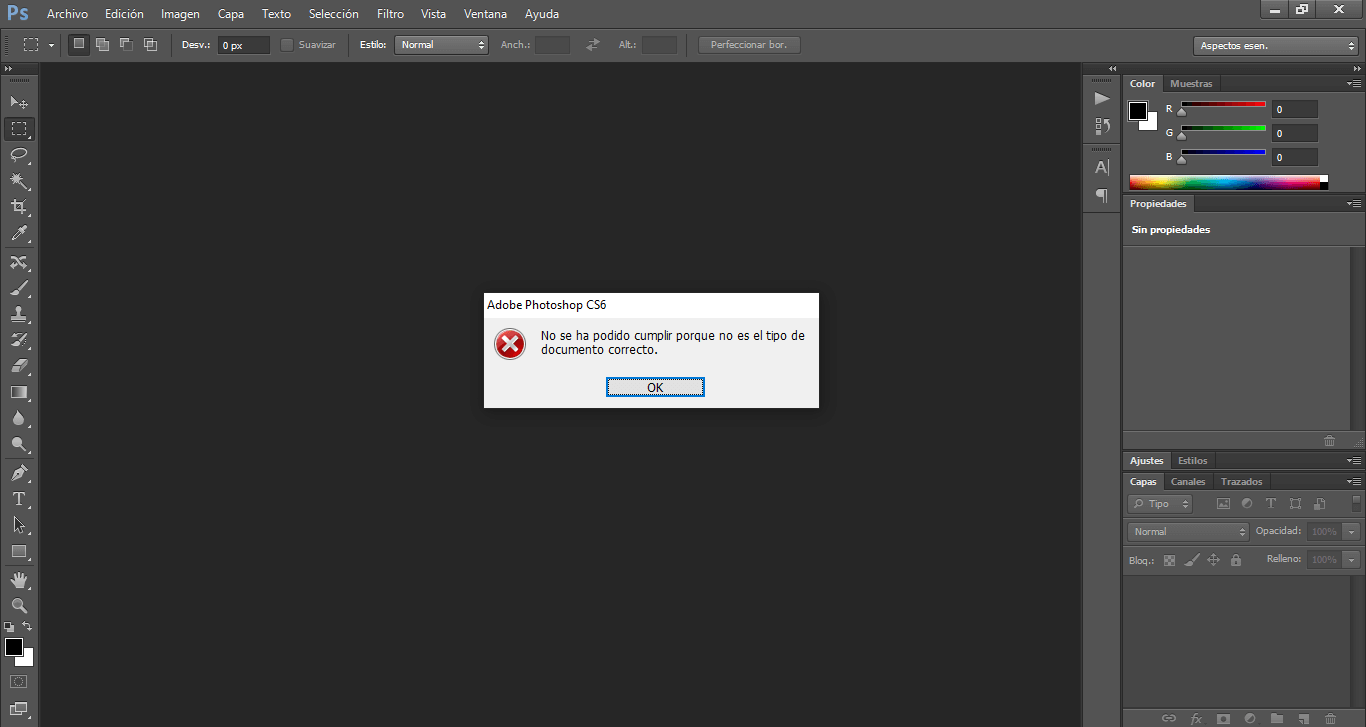
Task: Select the Eyedropper tool
Action: 19,234
